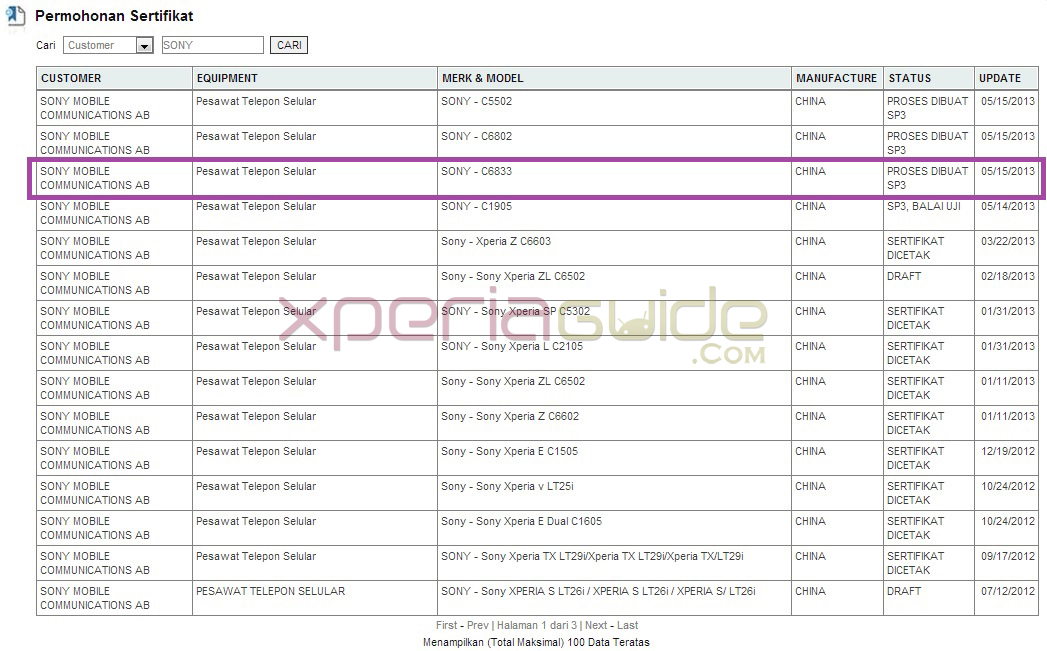The height and width of the screenshot is (651, 1047).
Task: Click the Halaman 1 dari 3 page indicator
Action: pyautogui.click(x=537, y=625)
